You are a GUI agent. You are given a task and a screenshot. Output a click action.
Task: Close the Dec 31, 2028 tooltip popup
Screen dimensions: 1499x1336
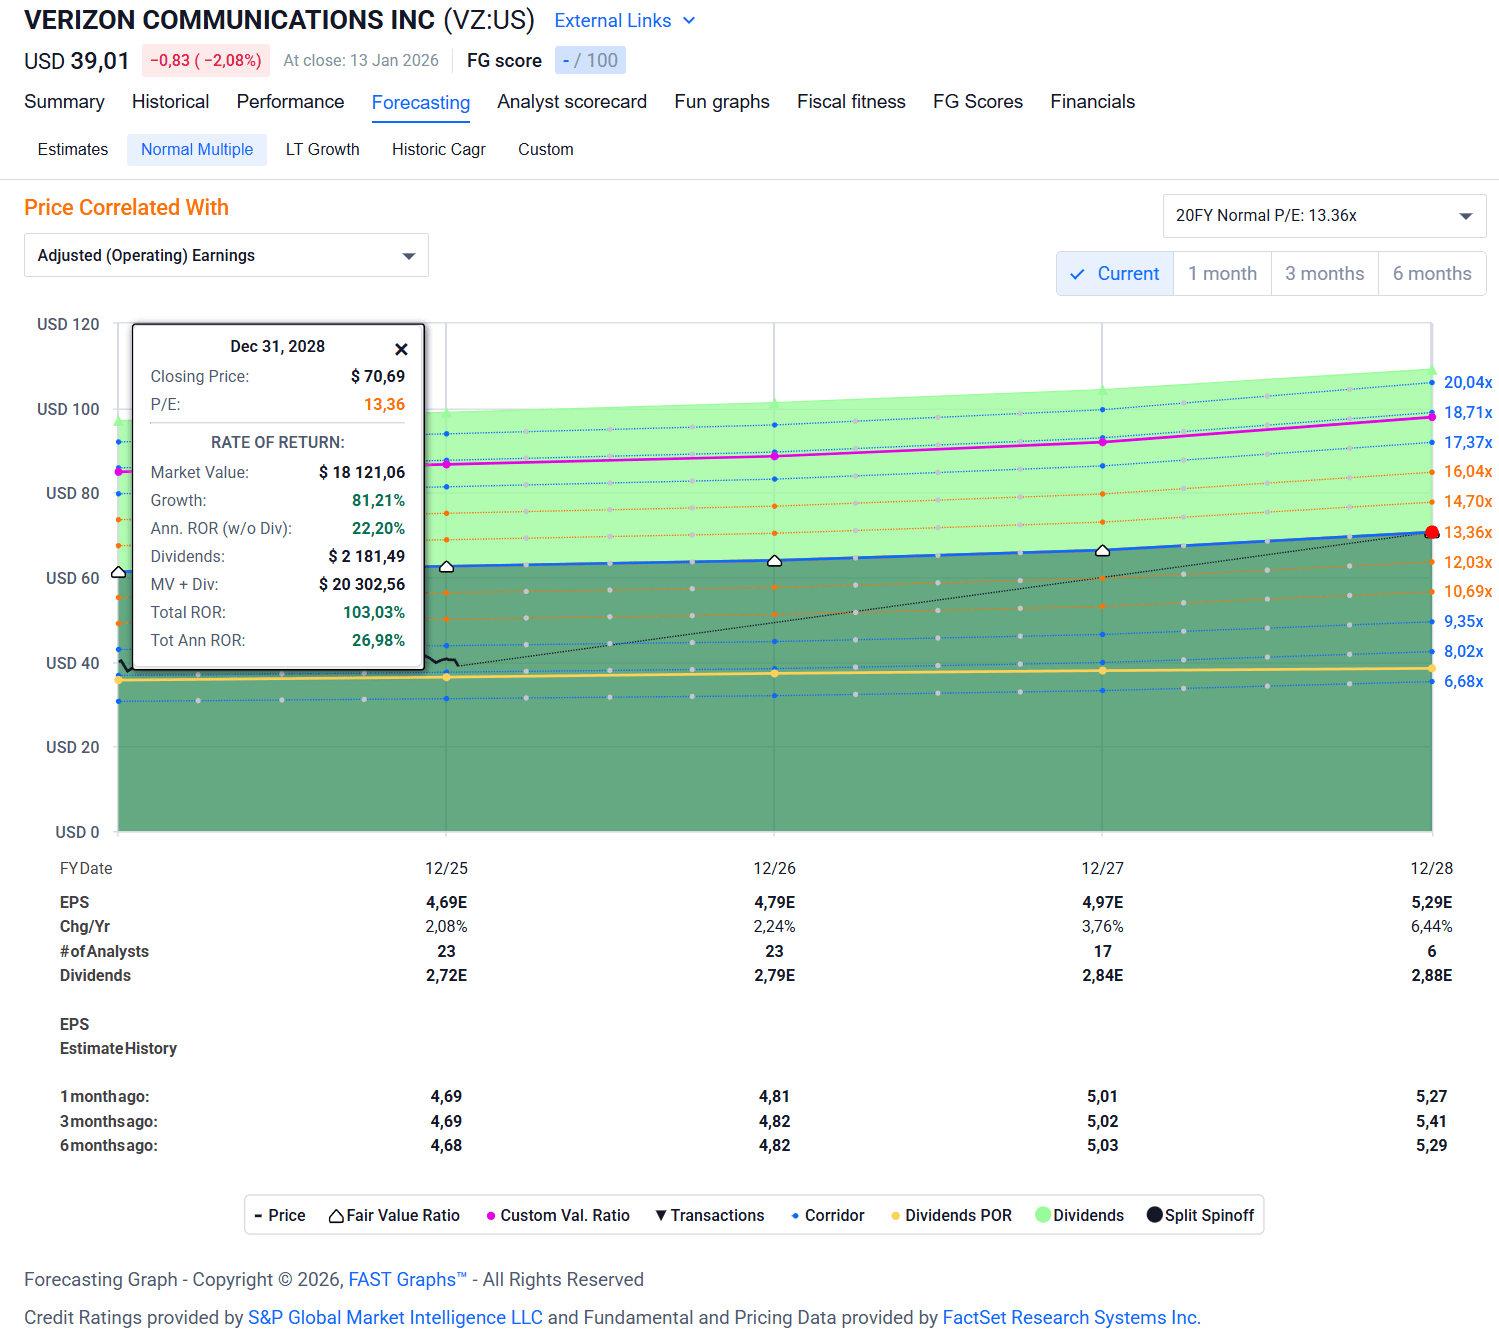401,349
